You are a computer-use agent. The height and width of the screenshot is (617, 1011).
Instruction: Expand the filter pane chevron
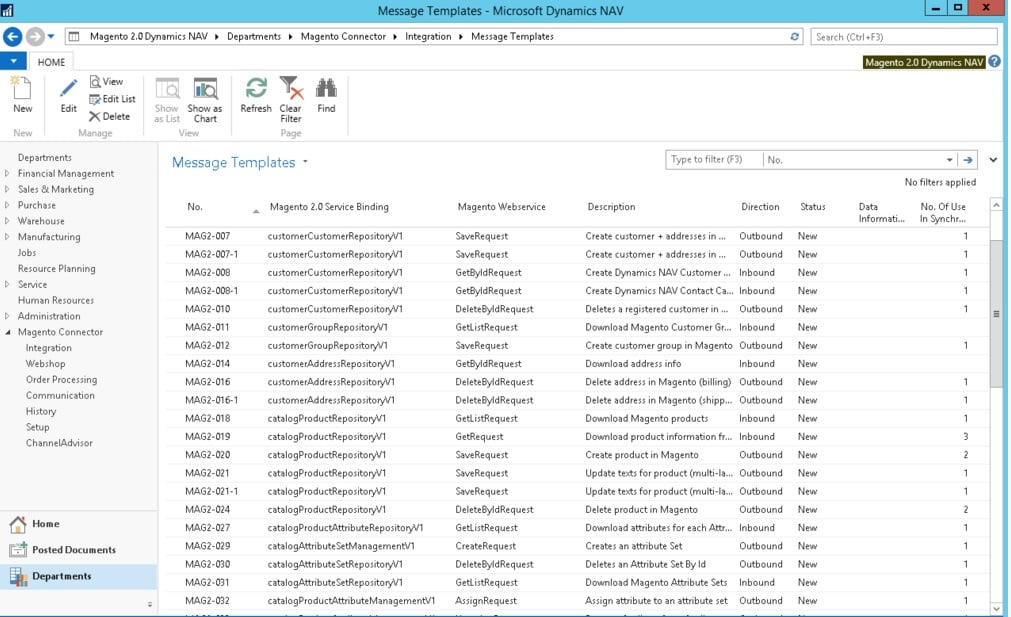(x=993, y=160)
